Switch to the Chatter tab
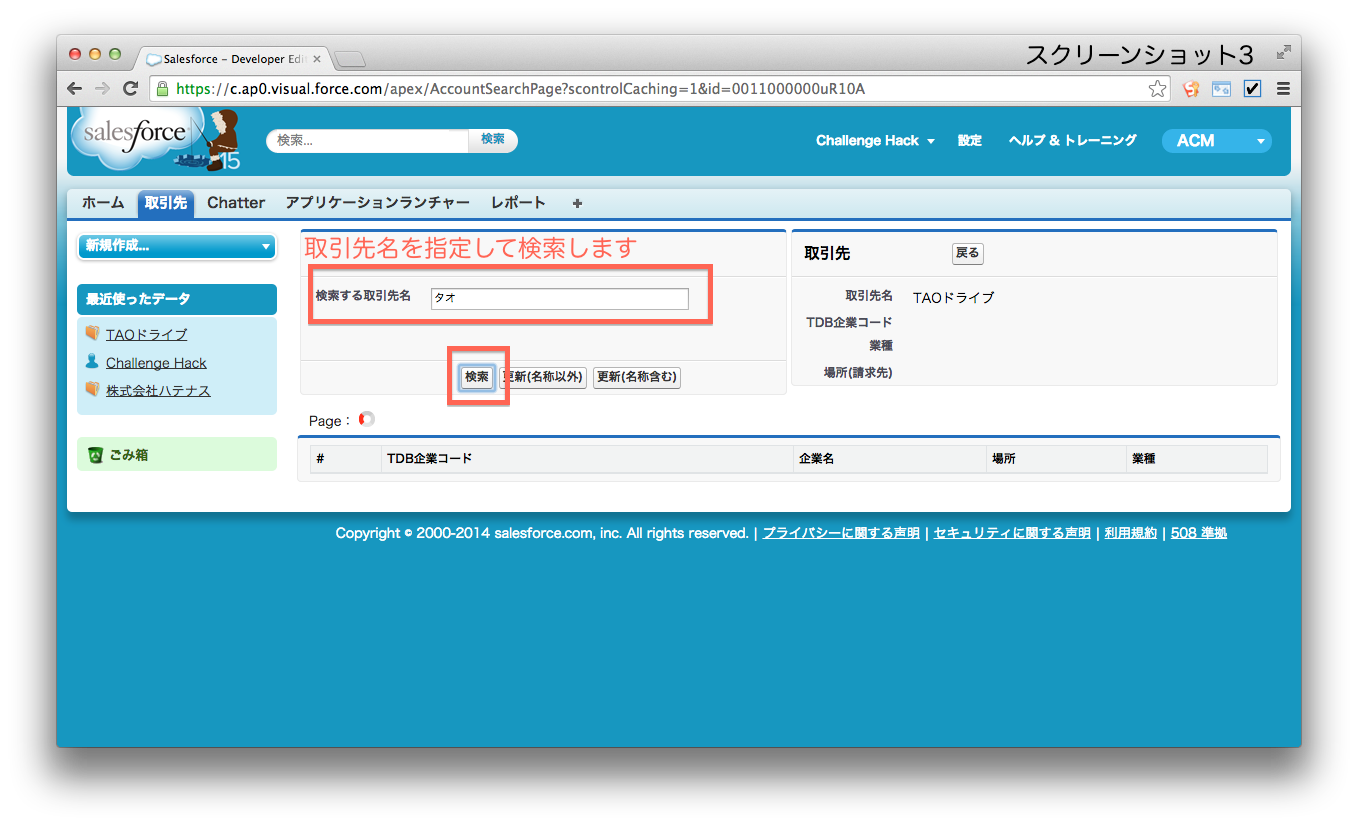This screenshot has width=1358, height=826. coord(236,203)
